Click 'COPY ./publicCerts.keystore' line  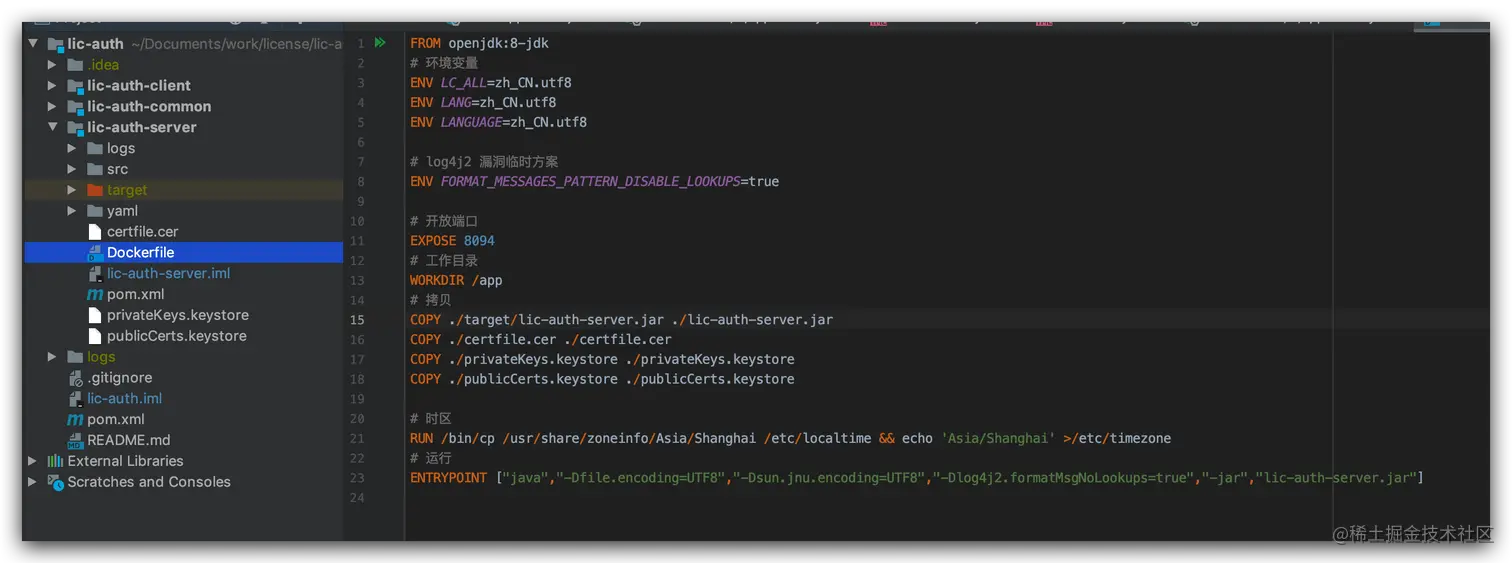(602, 379)
